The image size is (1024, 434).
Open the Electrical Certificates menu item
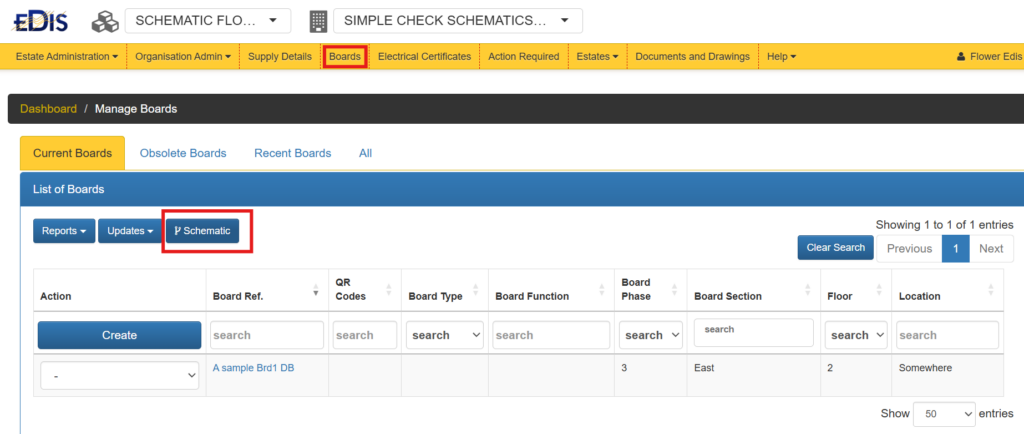(424, 57)
